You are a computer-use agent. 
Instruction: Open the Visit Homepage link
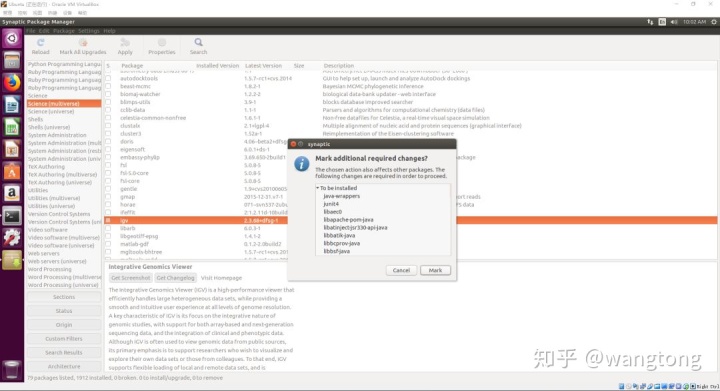click(221, 278)
